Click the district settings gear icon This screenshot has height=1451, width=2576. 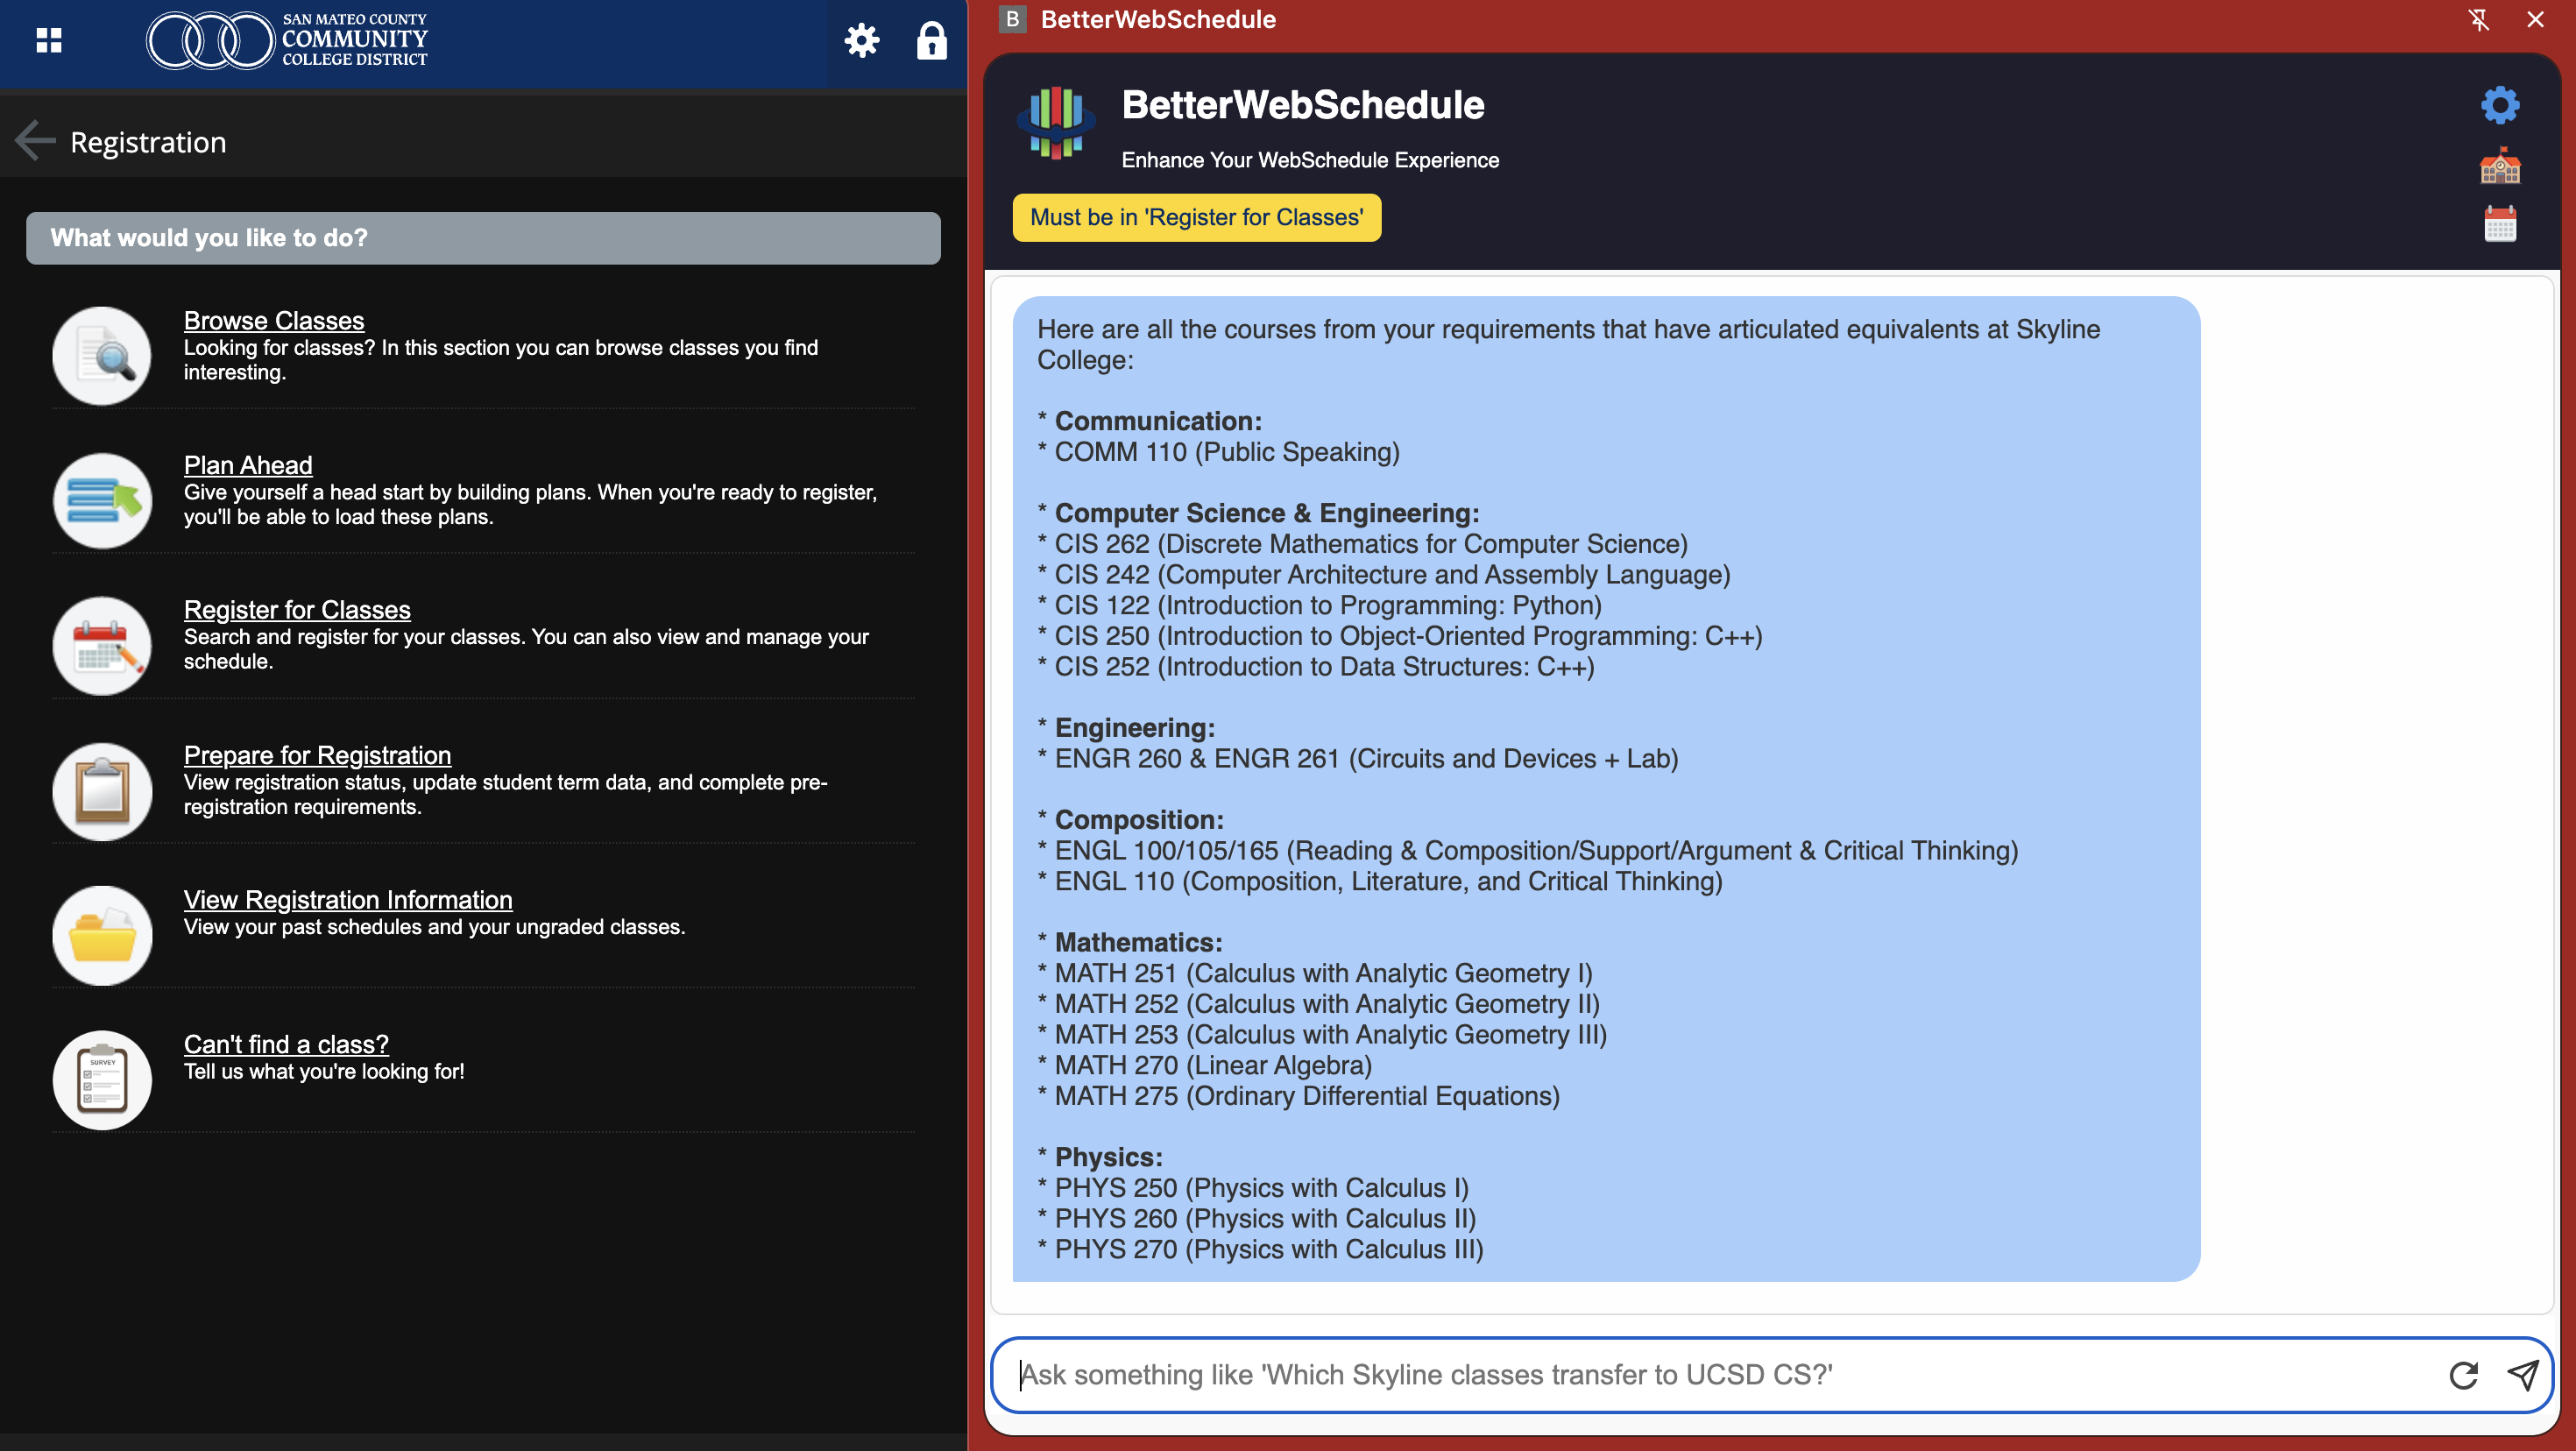861,41
